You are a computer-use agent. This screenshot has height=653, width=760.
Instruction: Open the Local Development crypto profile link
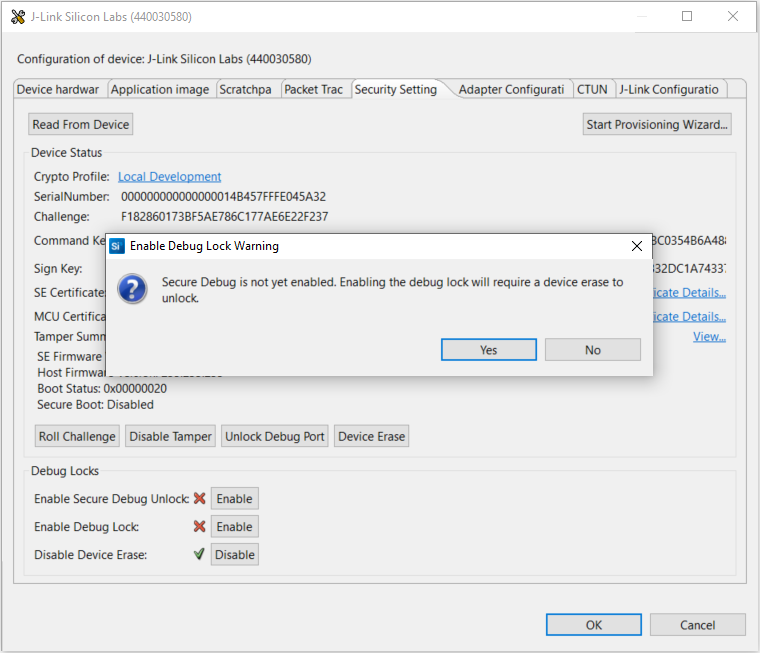coord(169,177)
